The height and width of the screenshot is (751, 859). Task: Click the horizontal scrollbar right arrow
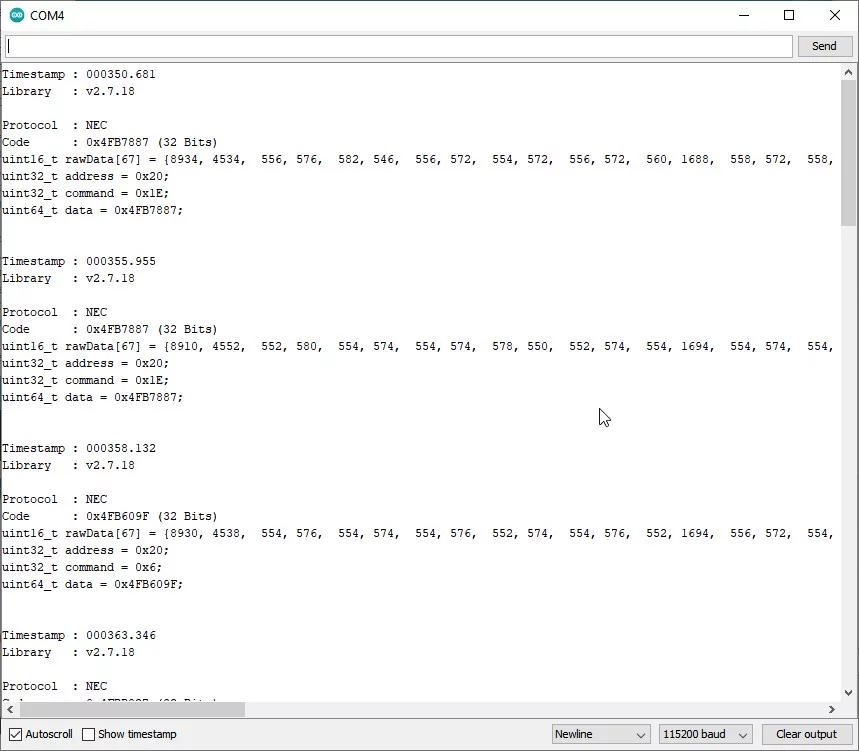(x=832, y=709)
